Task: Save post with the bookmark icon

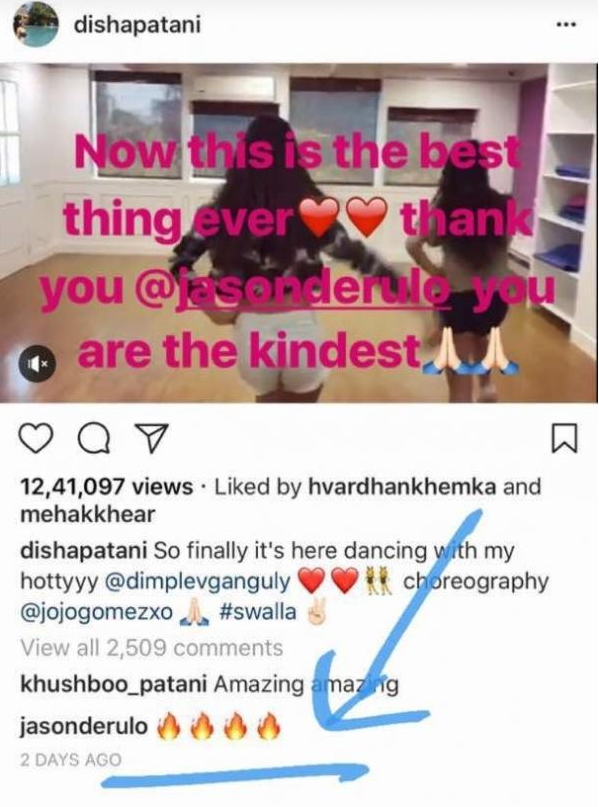Action: point(565,438)
